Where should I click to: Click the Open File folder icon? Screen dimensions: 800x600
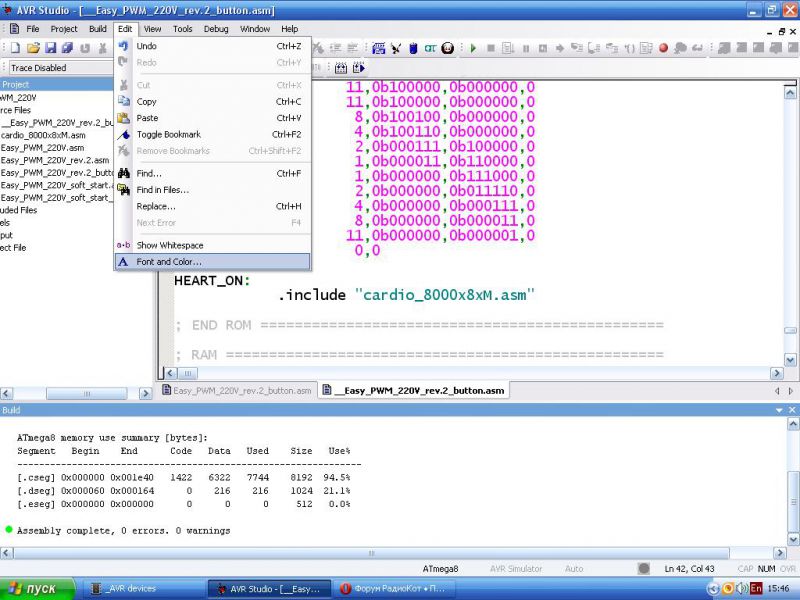[33, 48]
